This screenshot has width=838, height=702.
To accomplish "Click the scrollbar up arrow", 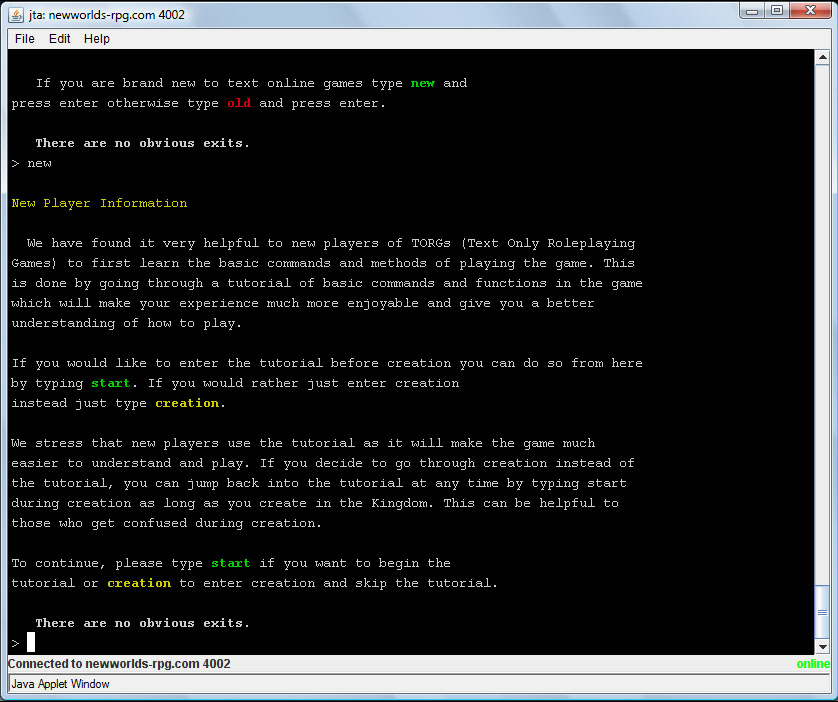I will (x=823, y=57).
